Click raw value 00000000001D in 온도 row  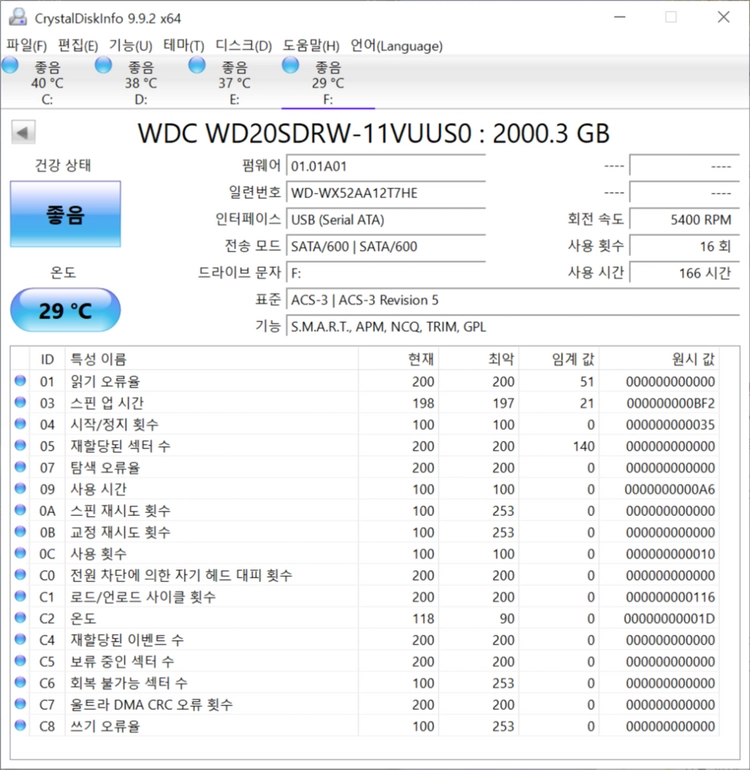coord(669,618)
